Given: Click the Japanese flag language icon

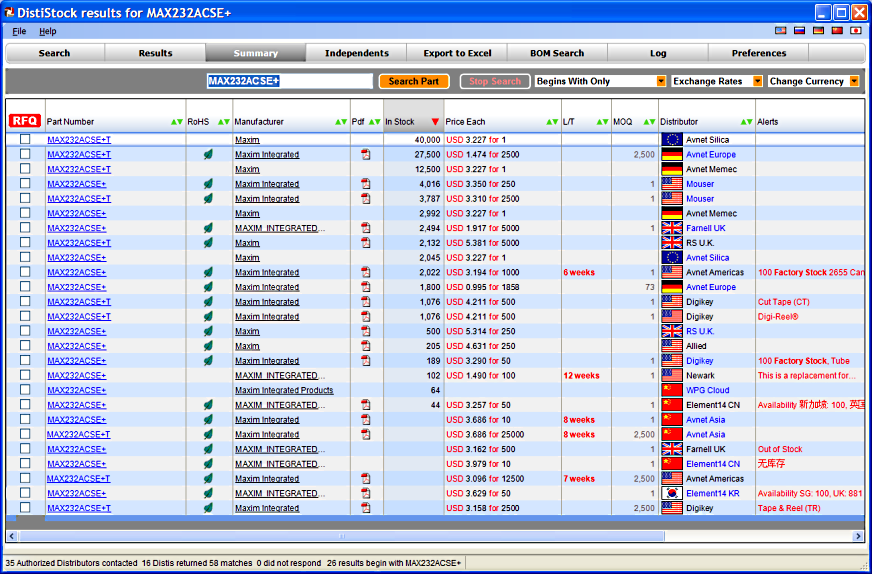Looking at the screenshot, I should 856,31.
